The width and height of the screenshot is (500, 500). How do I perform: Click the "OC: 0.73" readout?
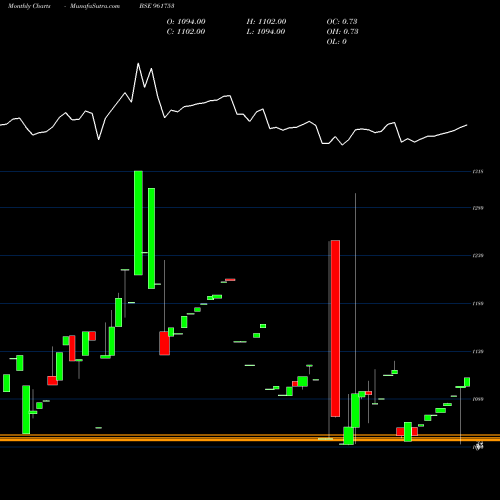click(342, 22)
